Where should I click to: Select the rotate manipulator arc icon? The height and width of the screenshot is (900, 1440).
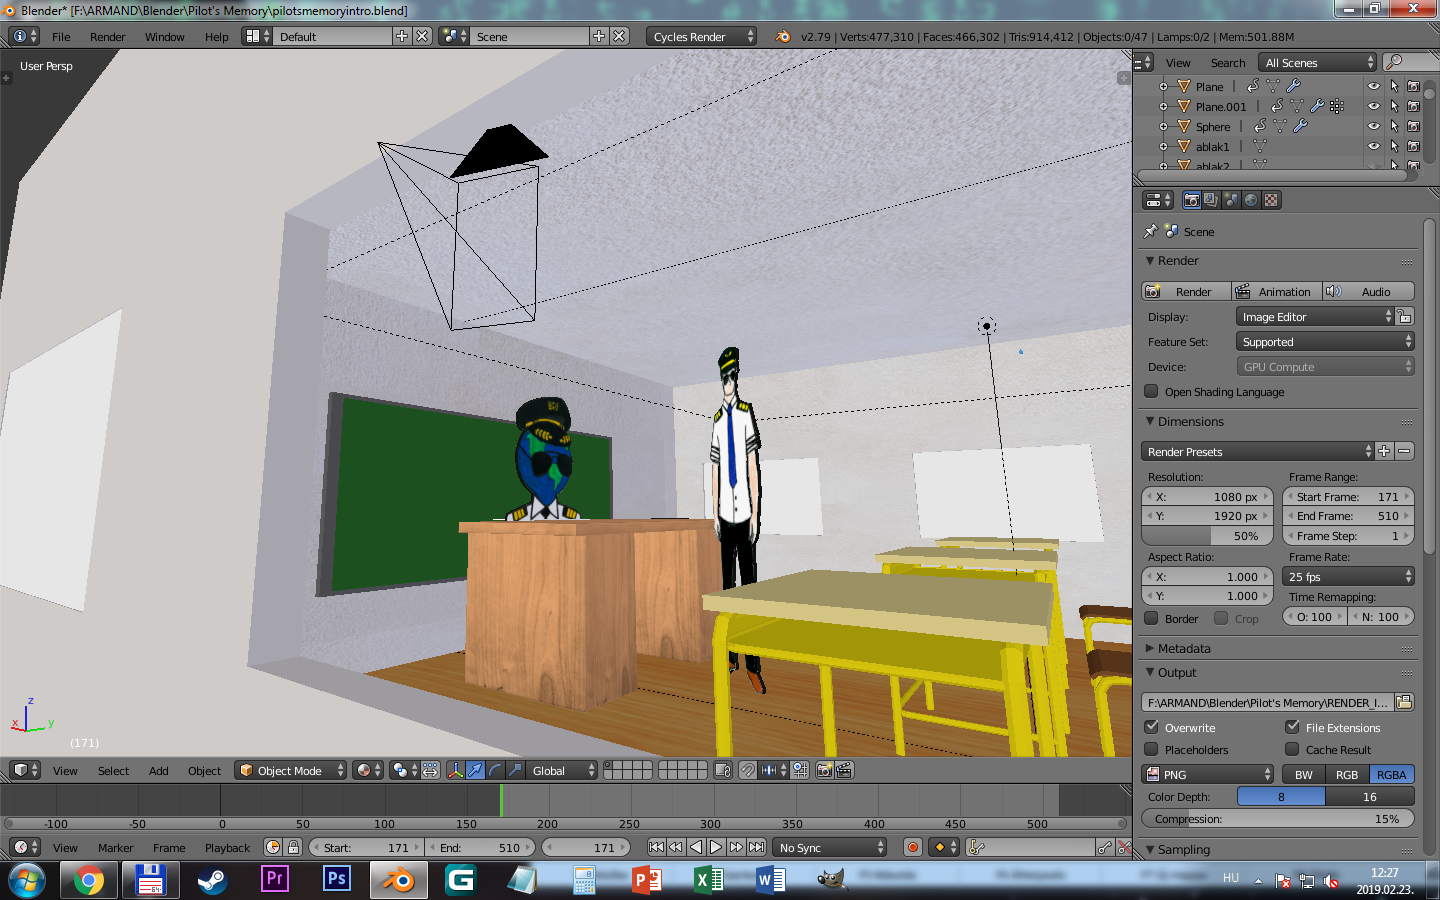pyautogui.click(x=495, y=770)
